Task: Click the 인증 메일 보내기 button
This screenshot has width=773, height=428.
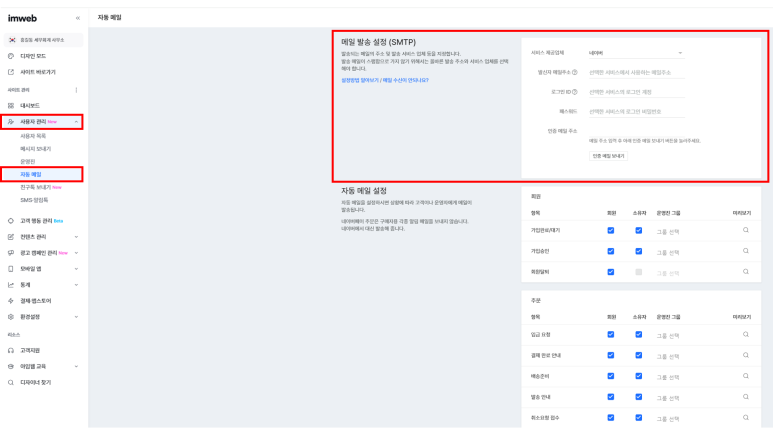Action: pos(608,156)
